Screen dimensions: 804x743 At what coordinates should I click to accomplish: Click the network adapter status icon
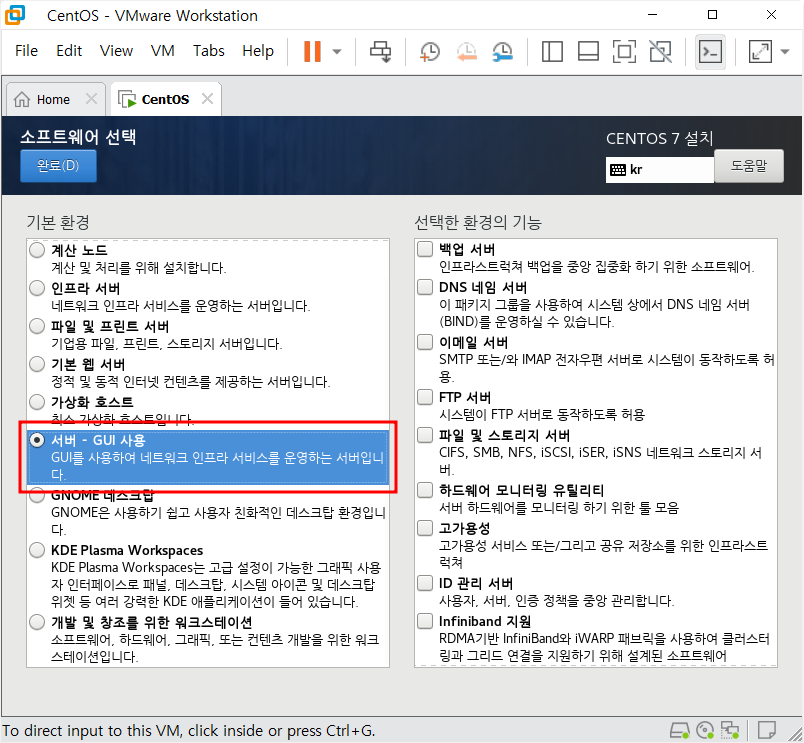730,730
